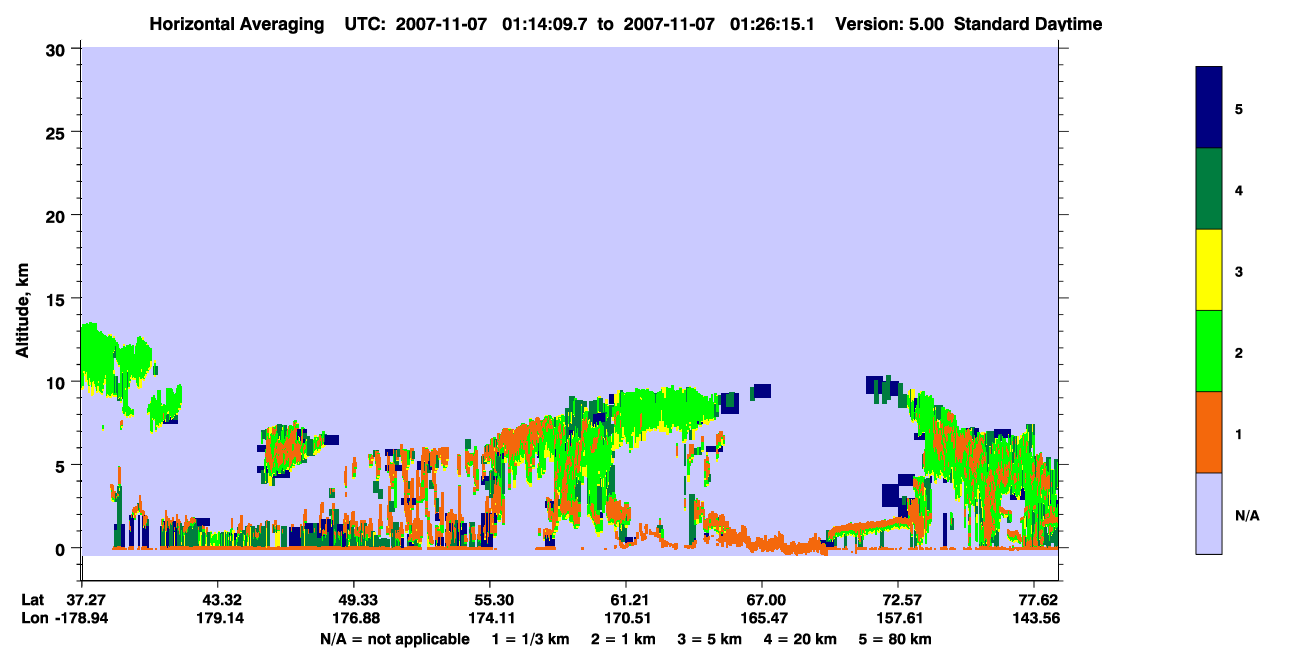1300x667 pixels.
Task: Click the 'Lon' row label
Action: pyautogui.click(x=33, y=618)
